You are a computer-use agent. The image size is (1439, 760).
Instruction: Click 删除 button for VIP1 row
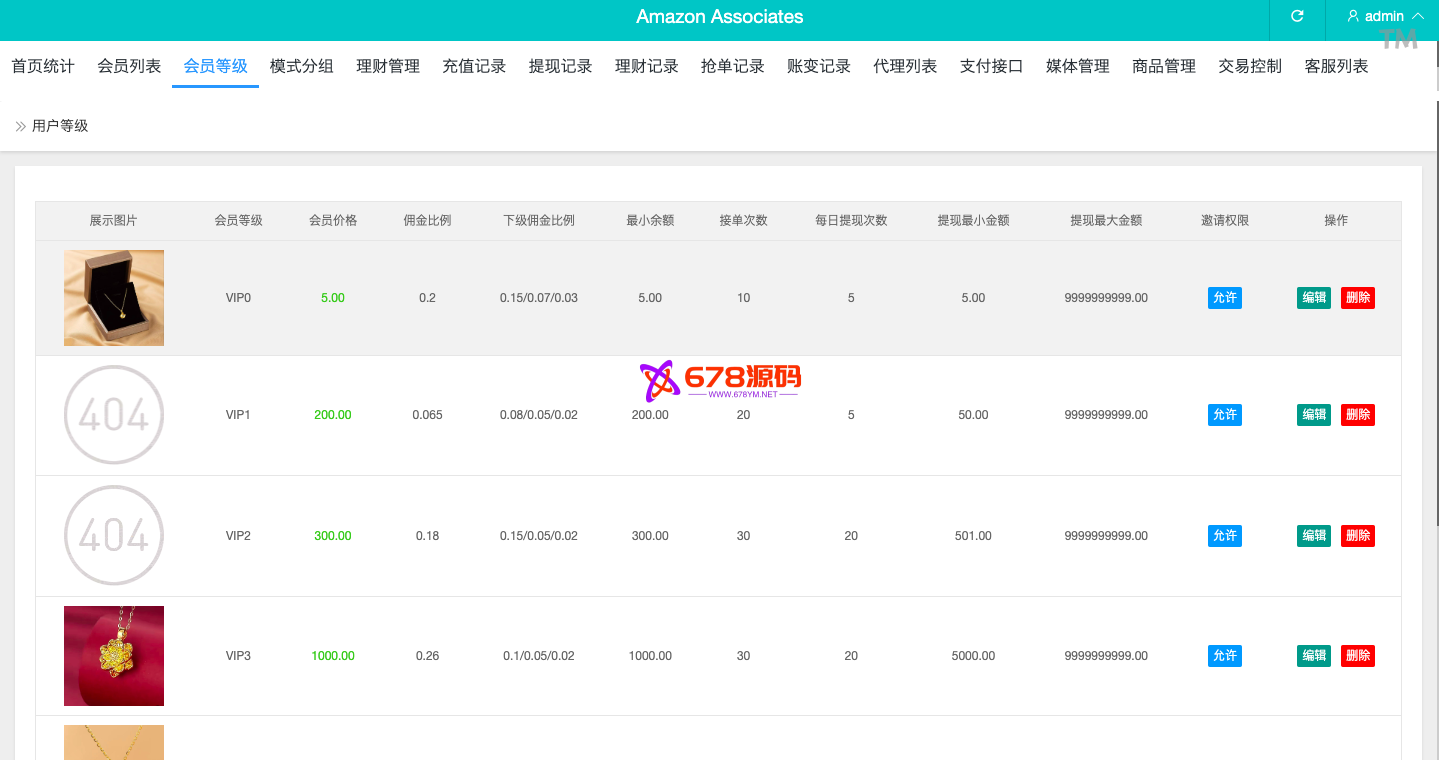(x=1357, y=415)
